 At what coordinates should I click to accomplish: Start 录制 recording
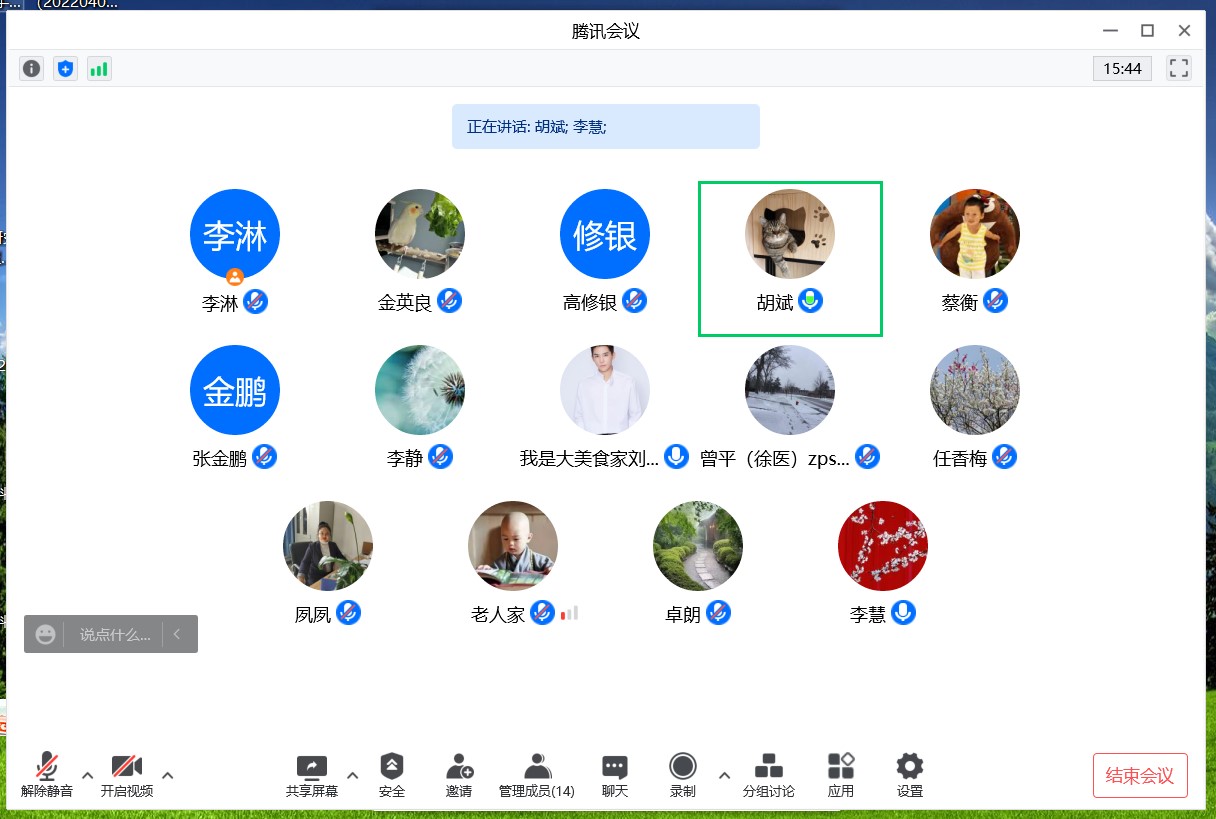(x=683, y=775)
